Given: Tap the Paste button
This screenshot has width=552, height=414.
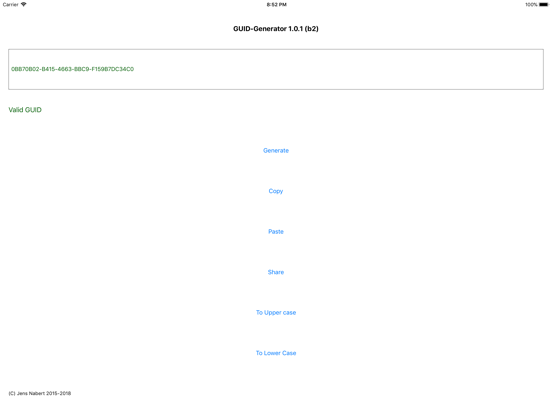Looking at the screenshot, I should click(x=276, y=231).
